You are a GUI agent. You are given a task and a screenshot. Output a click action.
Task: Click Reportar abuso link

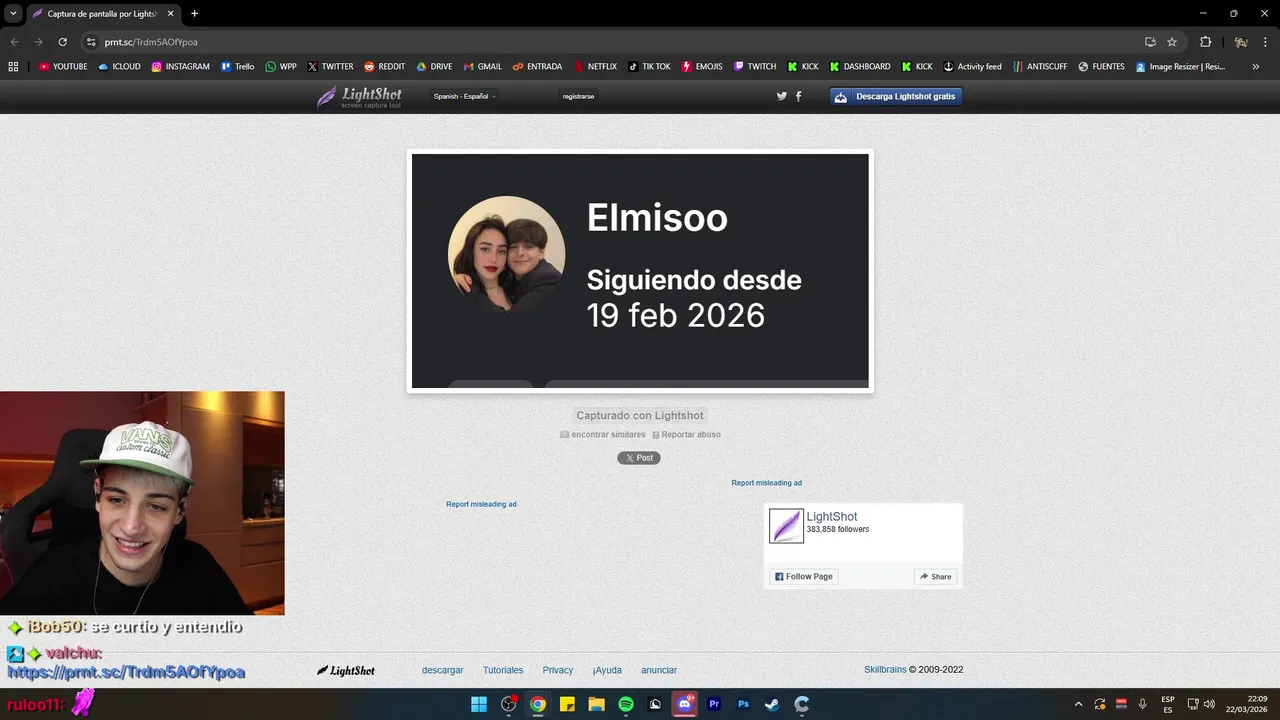687,435
